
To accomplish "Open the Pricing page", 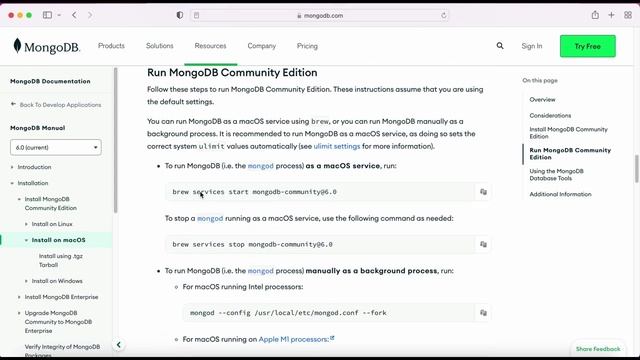I will (307, 46).
